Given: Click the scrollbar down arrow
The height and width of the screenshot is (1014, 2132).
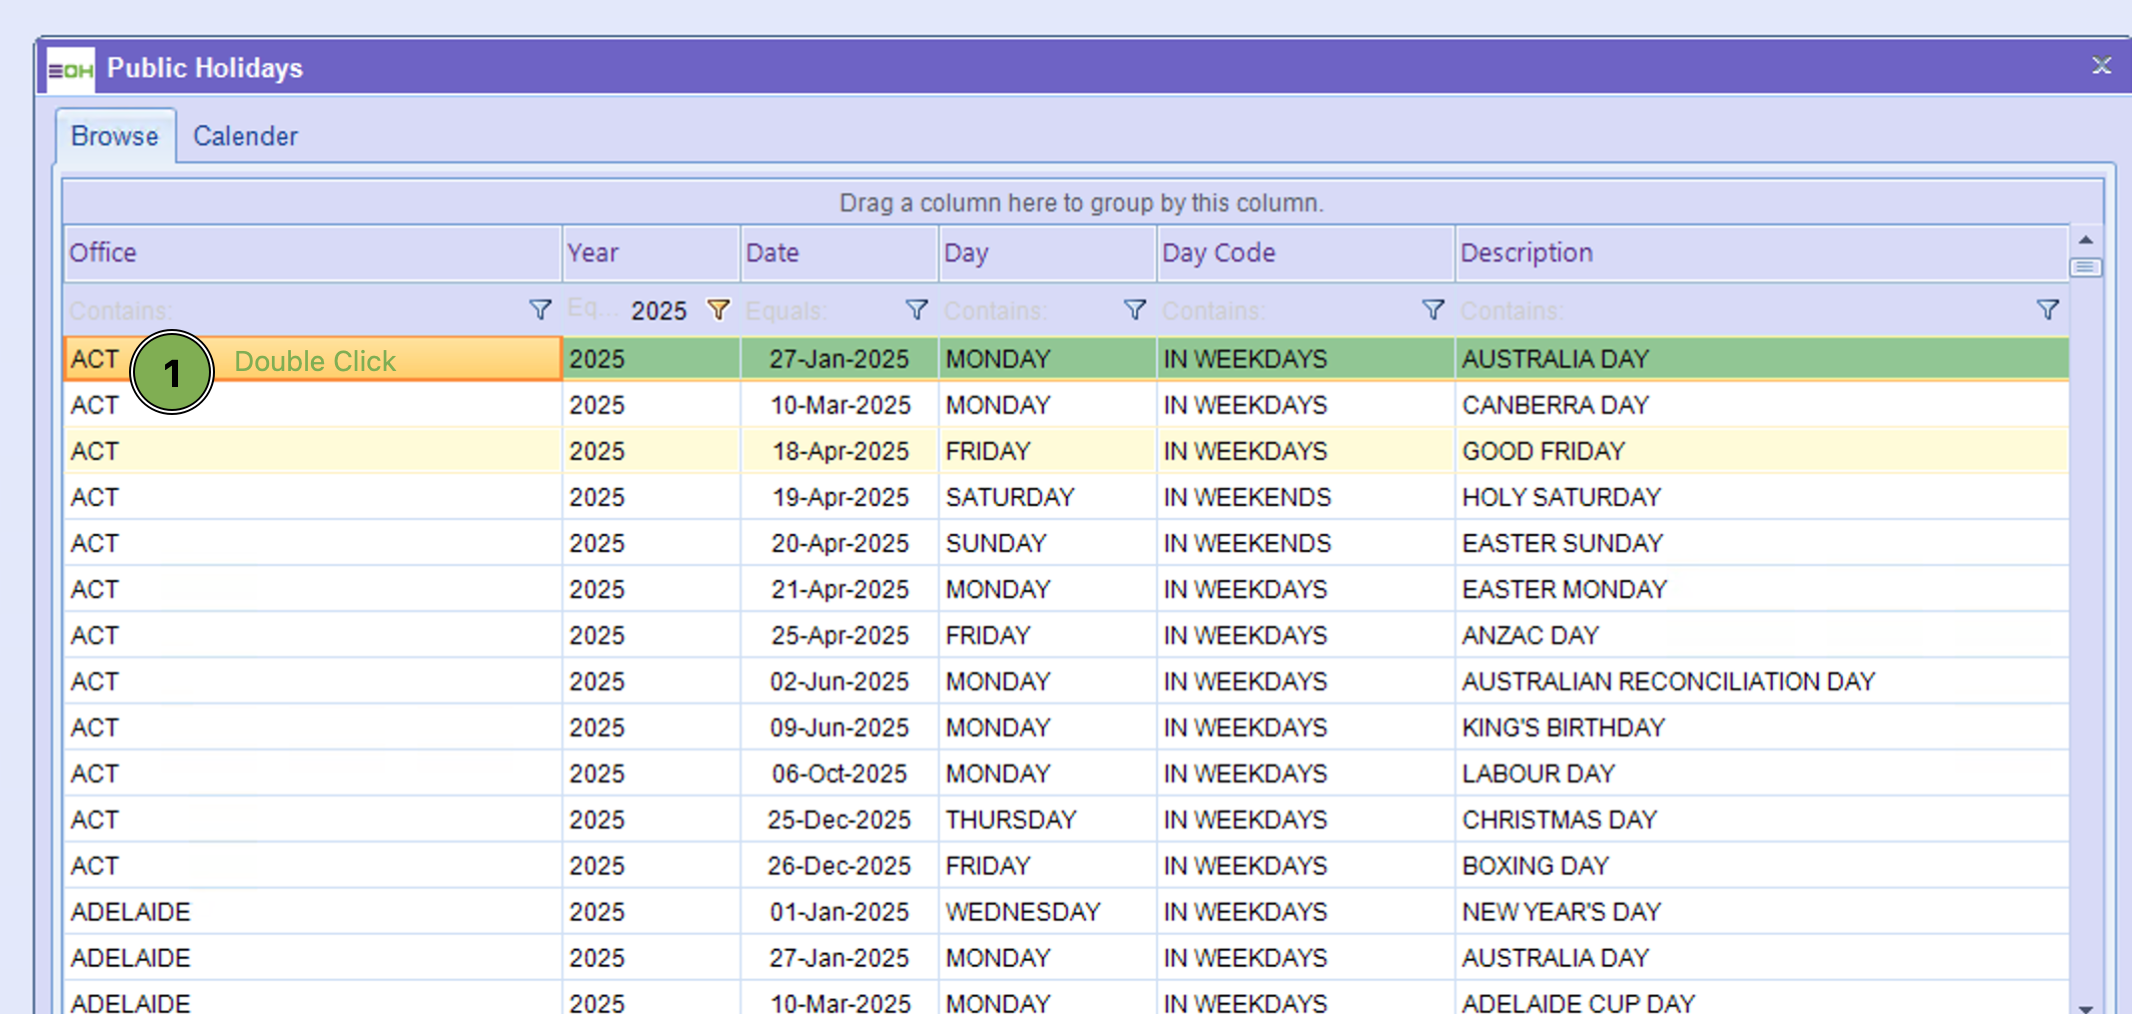Looking at the screenshot, I should coord(2085,1006).
